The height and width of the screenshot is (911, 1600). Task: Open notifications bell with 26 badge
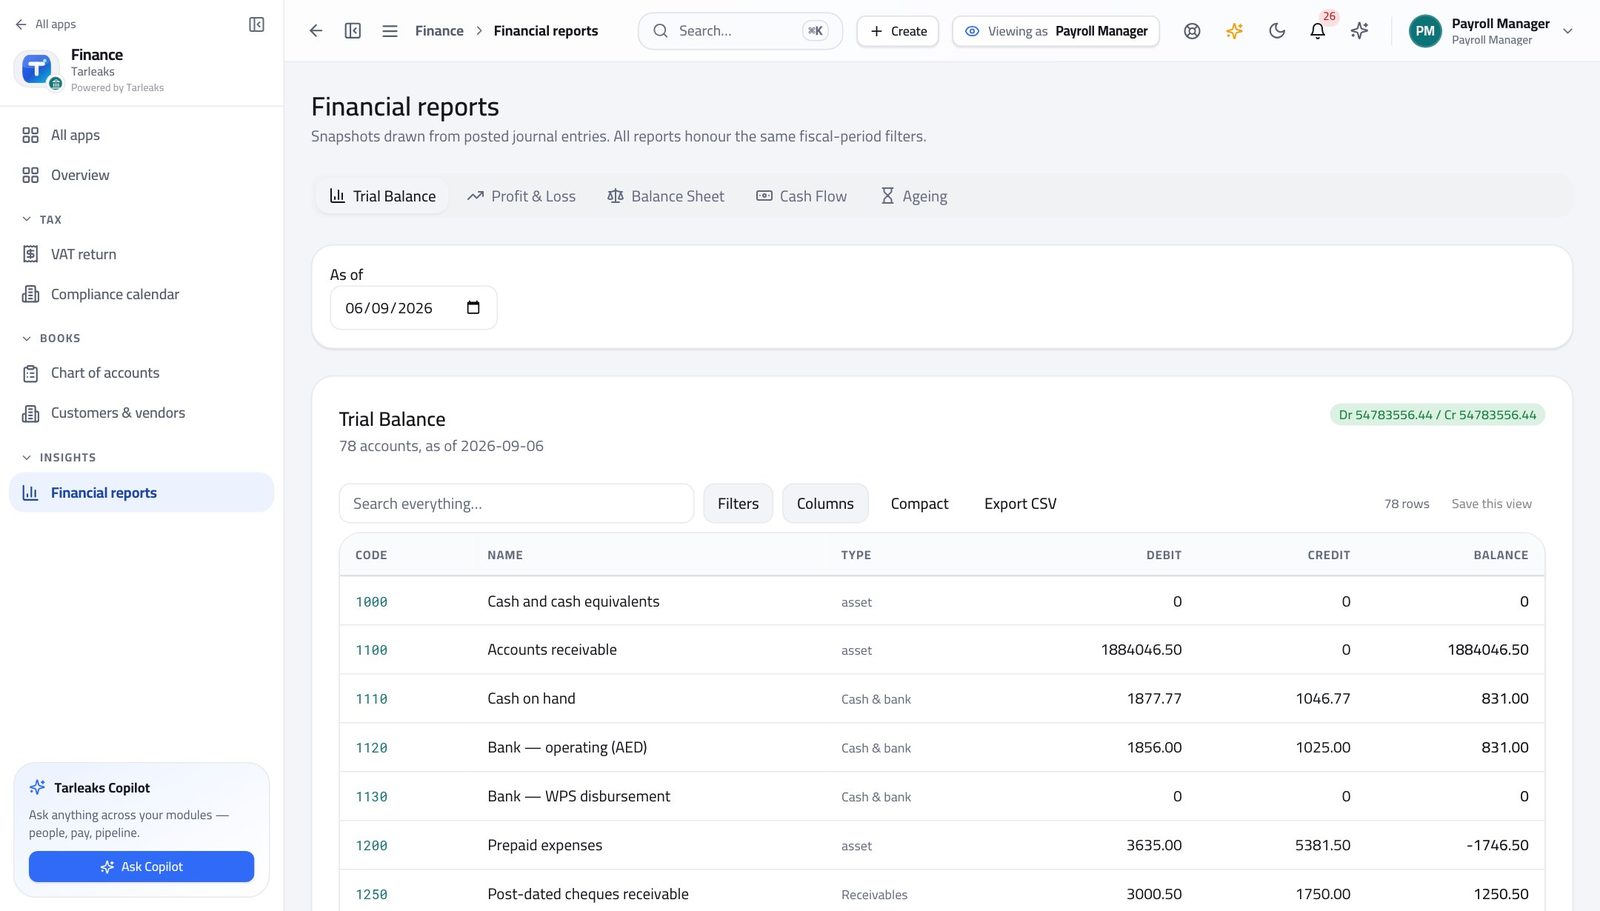[1318, 31]
